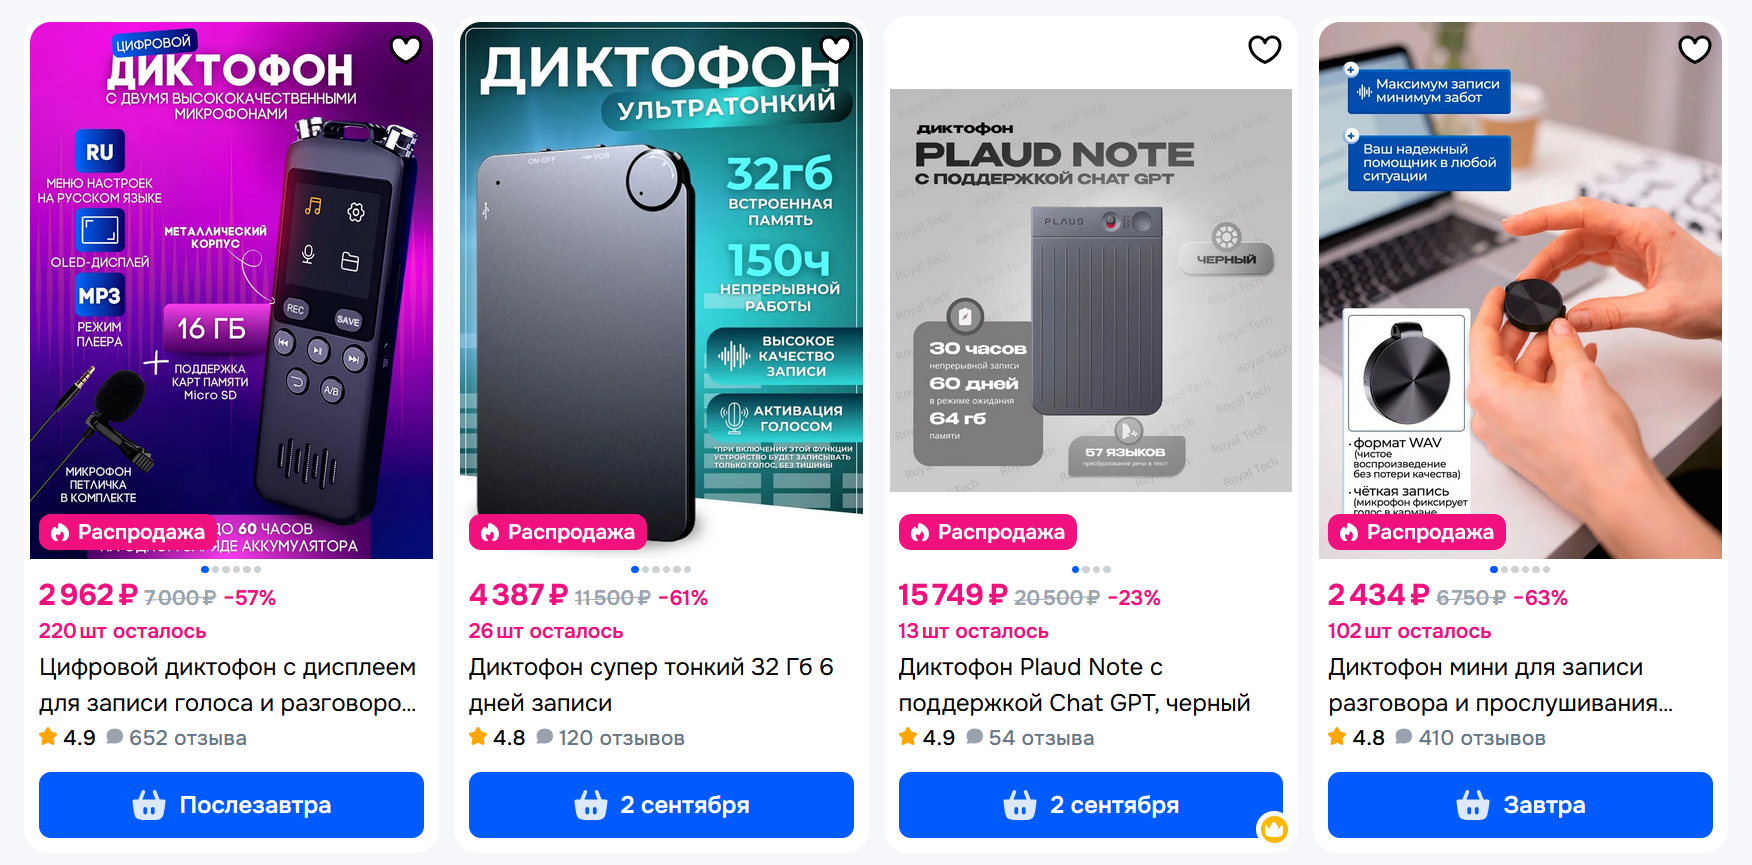This screenshot has height=865, width=1752.
Task: Add mini dictaphone to cart, Завтра delivery
Action: click(1520, 805)
